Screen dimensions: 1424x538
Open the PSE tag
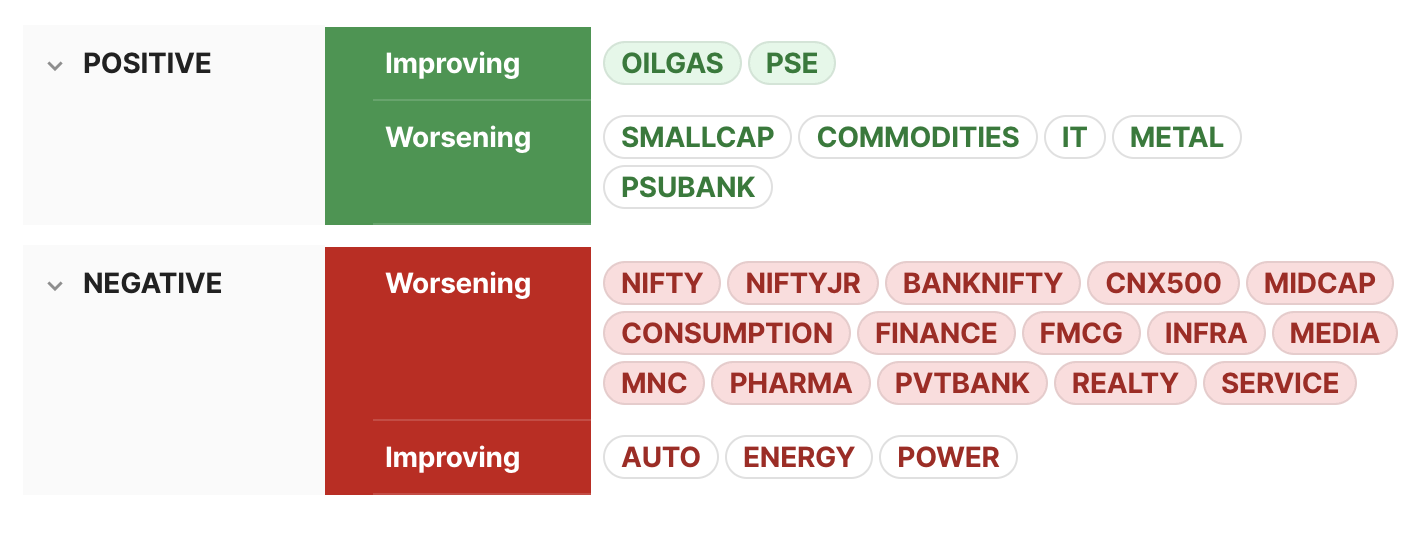click(792, 64)
